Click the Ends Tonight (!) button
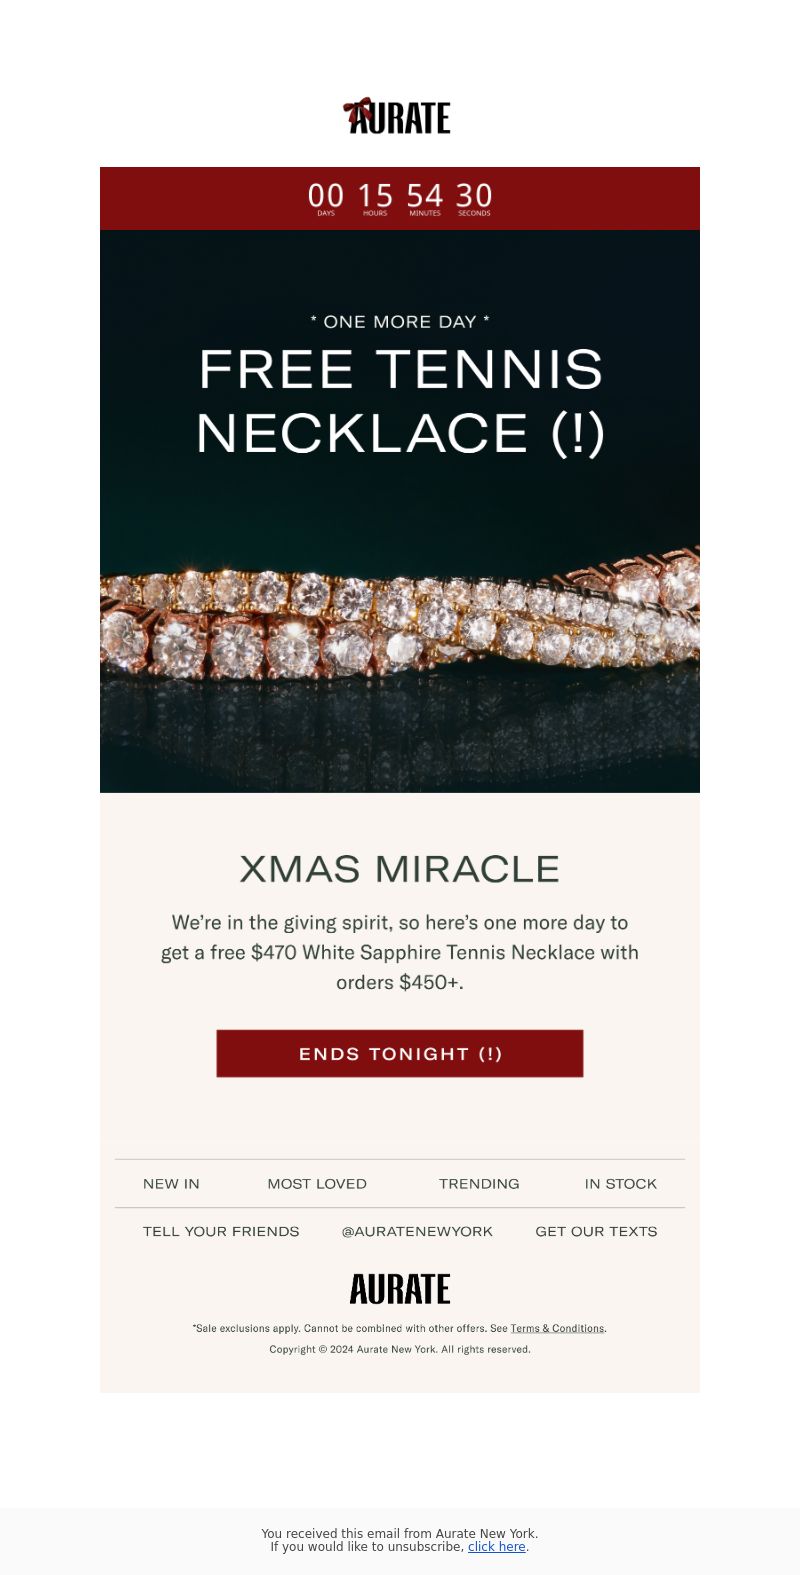This screenshot has width=800, height=1575. 400,1054
